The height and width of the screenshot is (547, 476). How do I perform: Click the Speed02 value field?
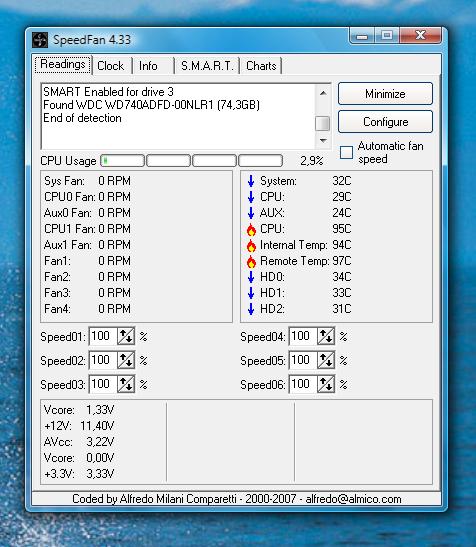pyautogui.click(x=103, y=360)
